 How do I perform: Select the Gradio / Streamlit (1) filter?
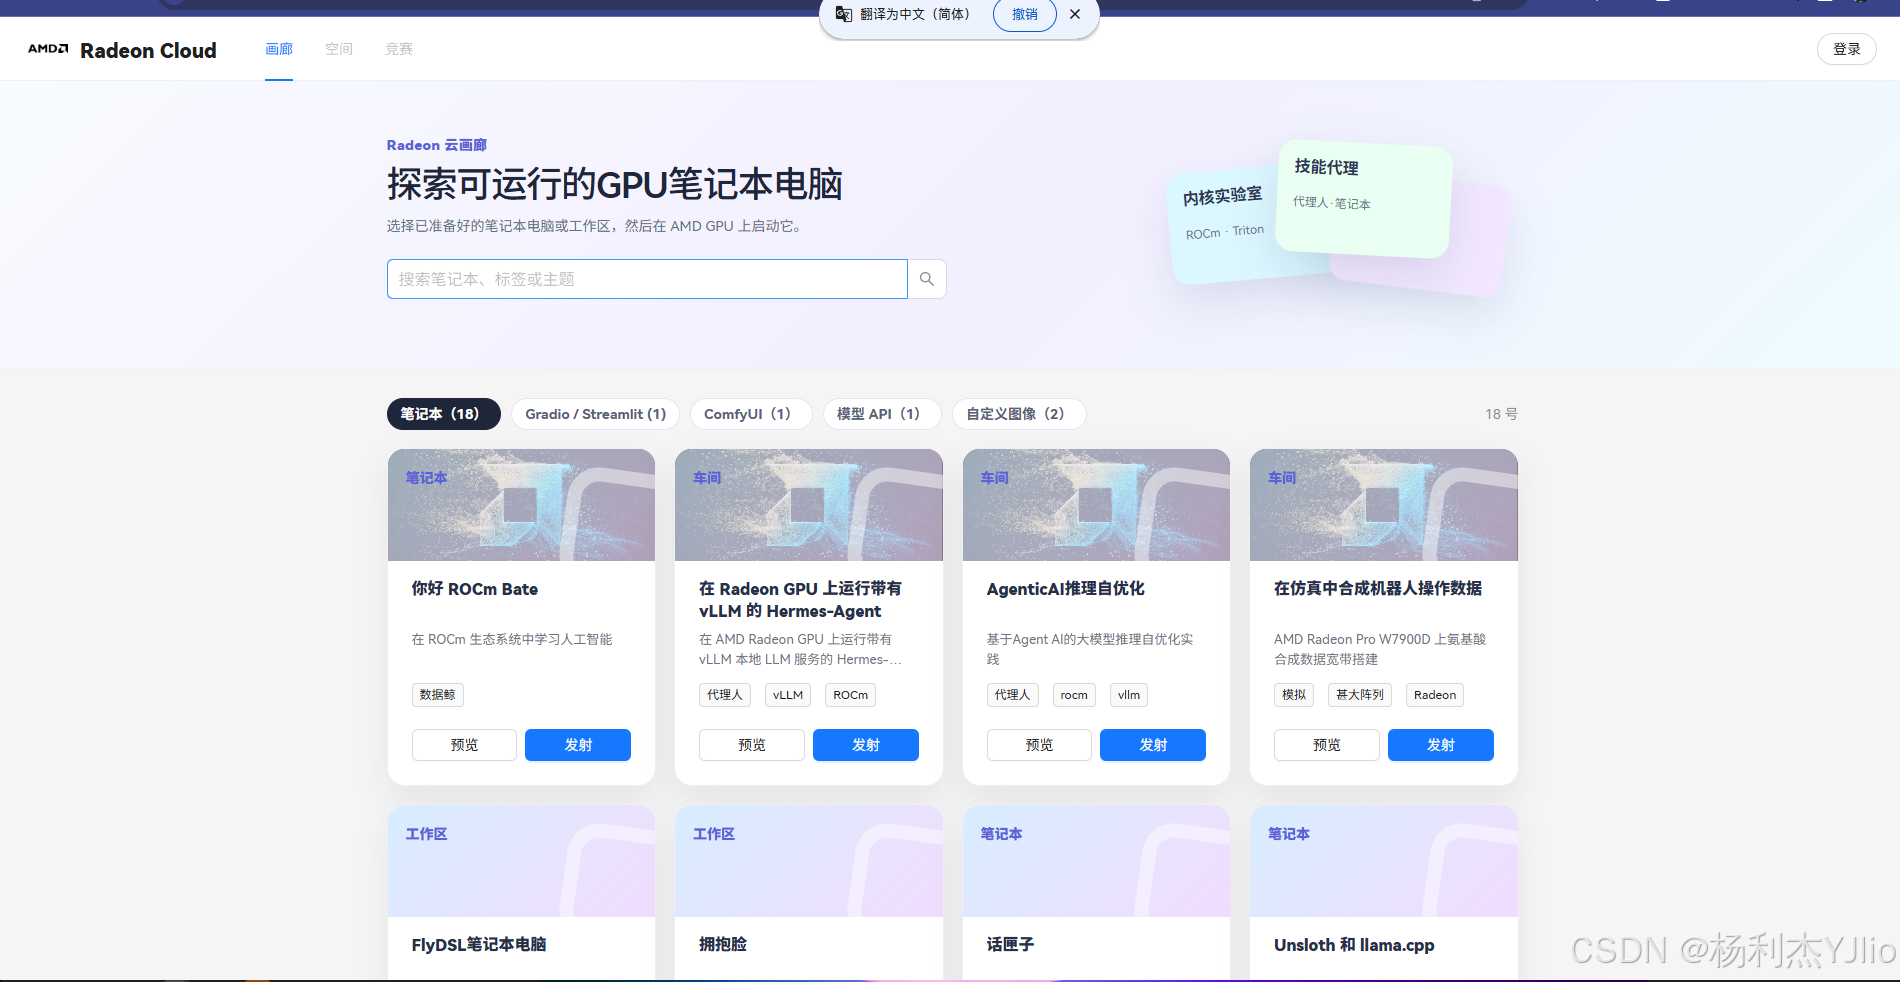595,414
